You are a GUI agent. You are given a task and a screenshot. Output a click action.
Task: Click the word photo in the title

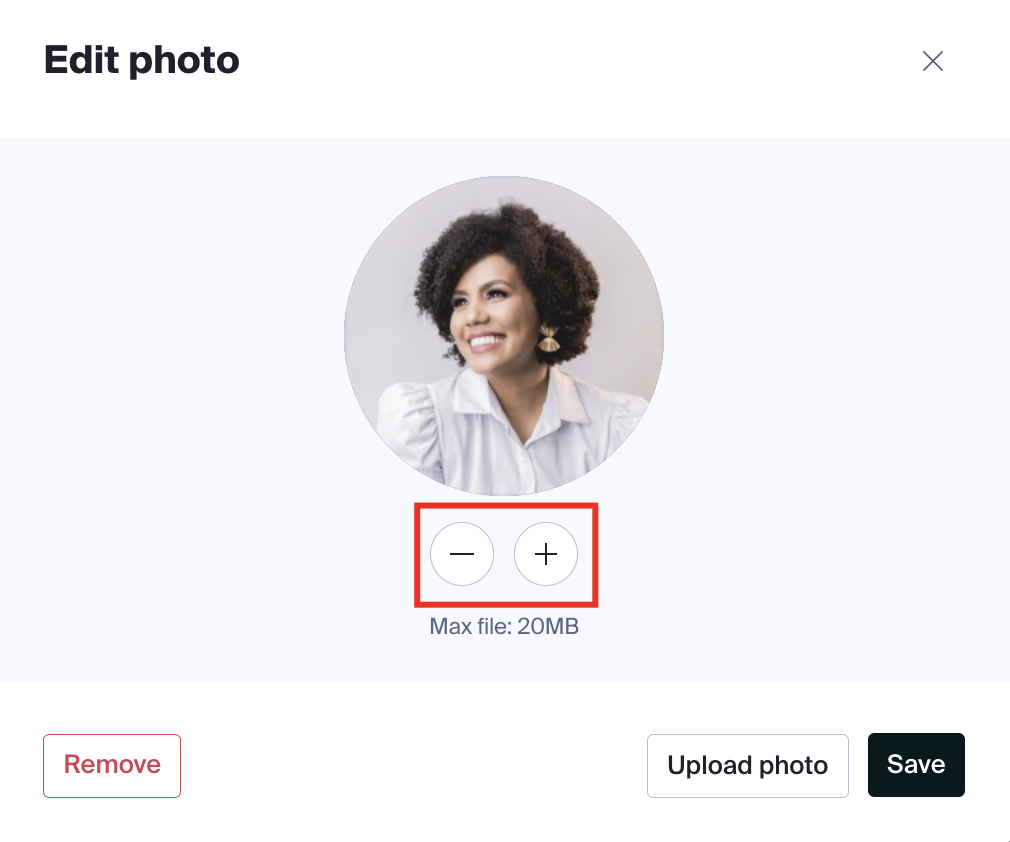pyautogui.click(x=184, y=61)
